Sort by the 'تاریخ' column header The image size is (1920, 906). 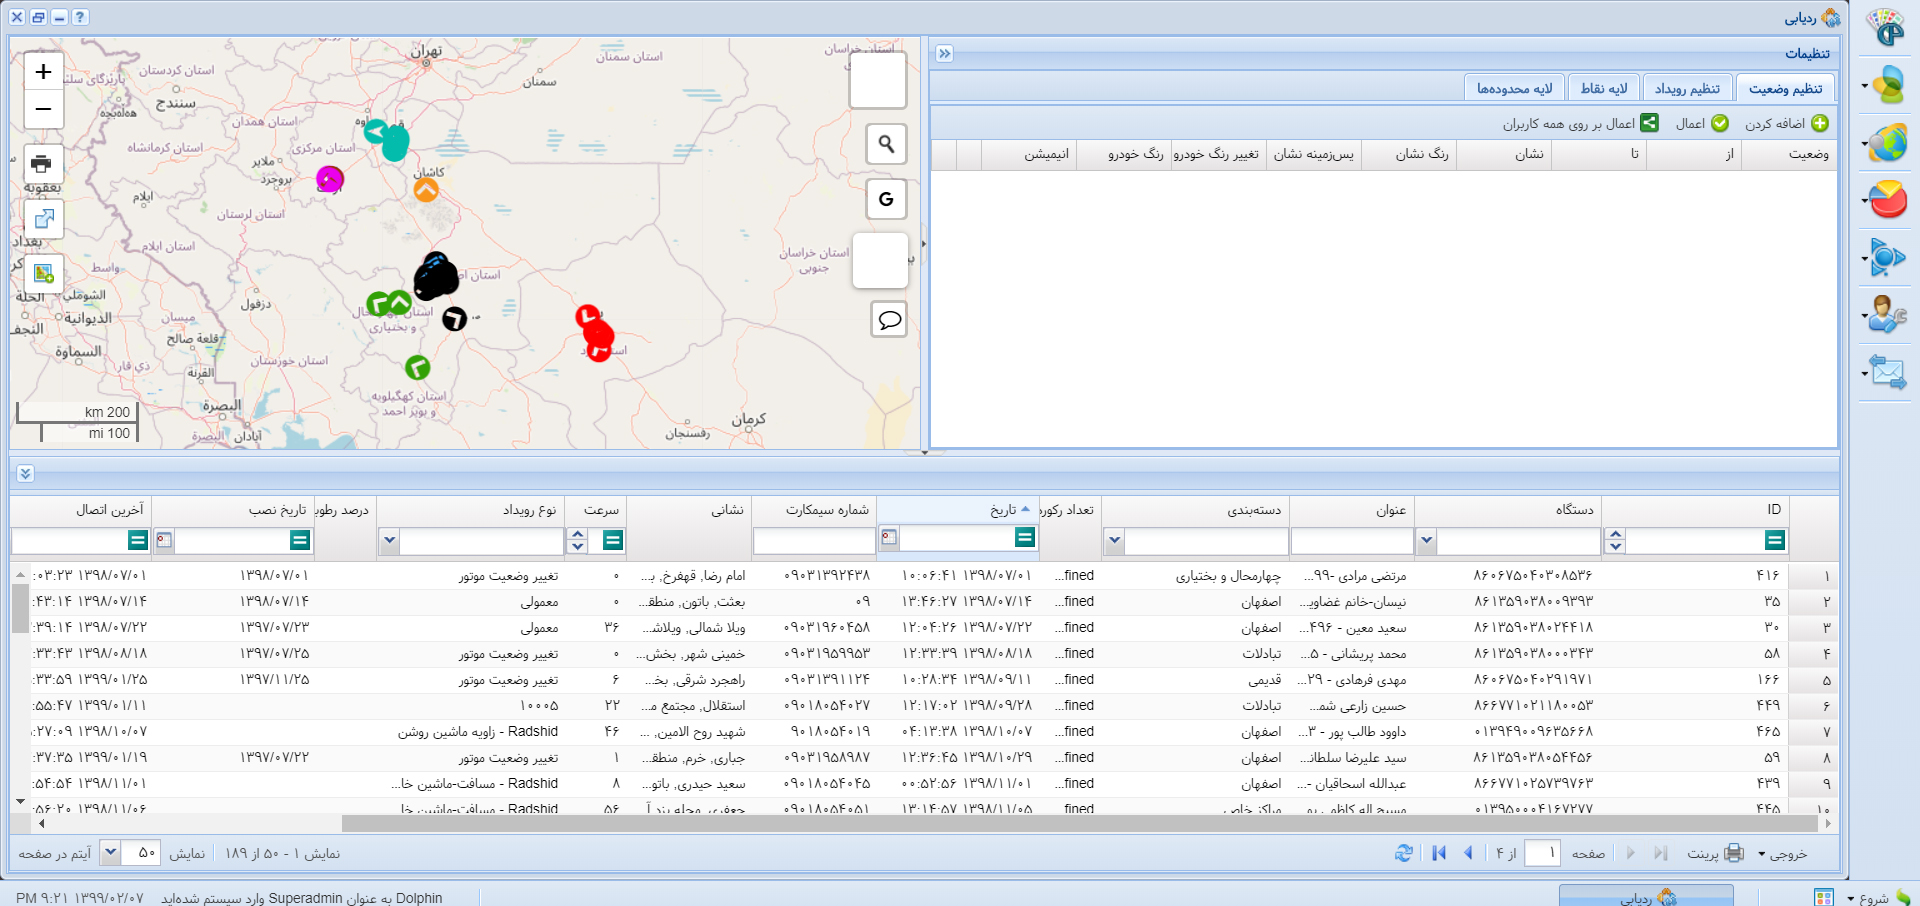[x=957, y=510]
